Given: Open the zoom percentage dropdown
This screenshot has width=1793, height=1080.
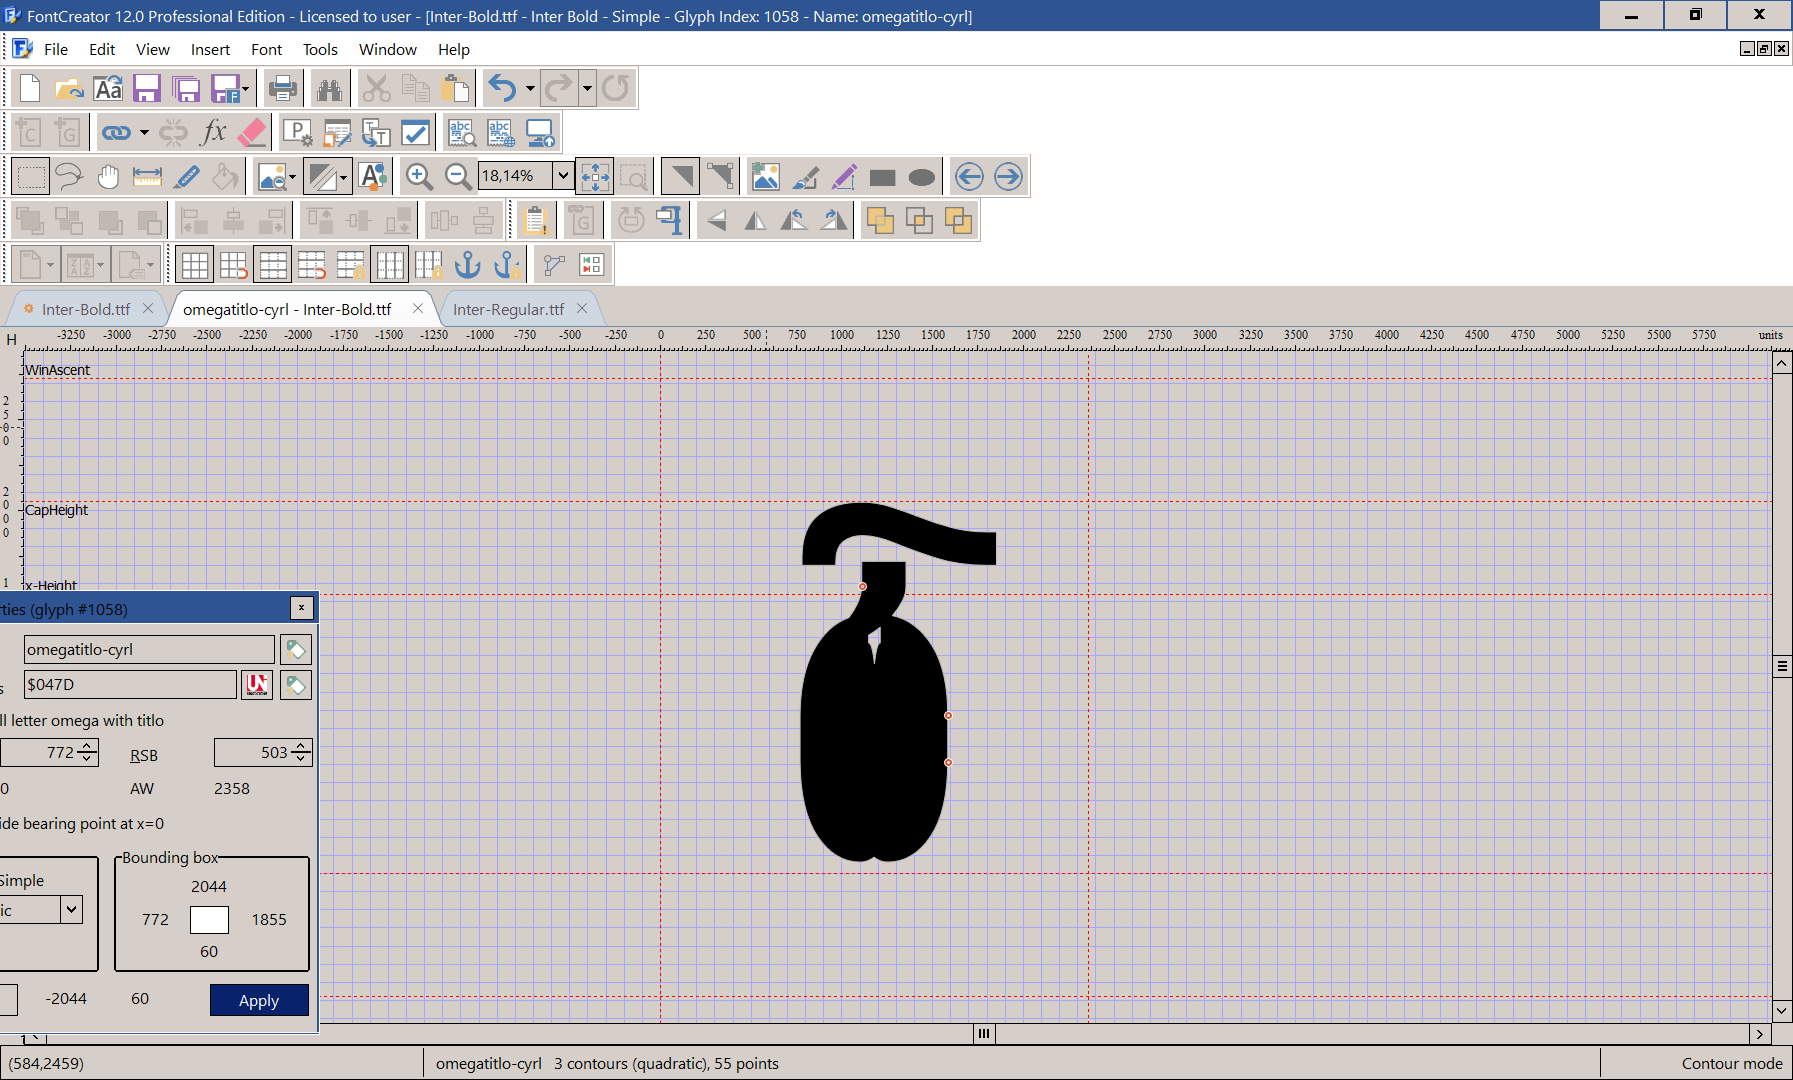Looking at the screenshot, I should click(x=563, y=176).
